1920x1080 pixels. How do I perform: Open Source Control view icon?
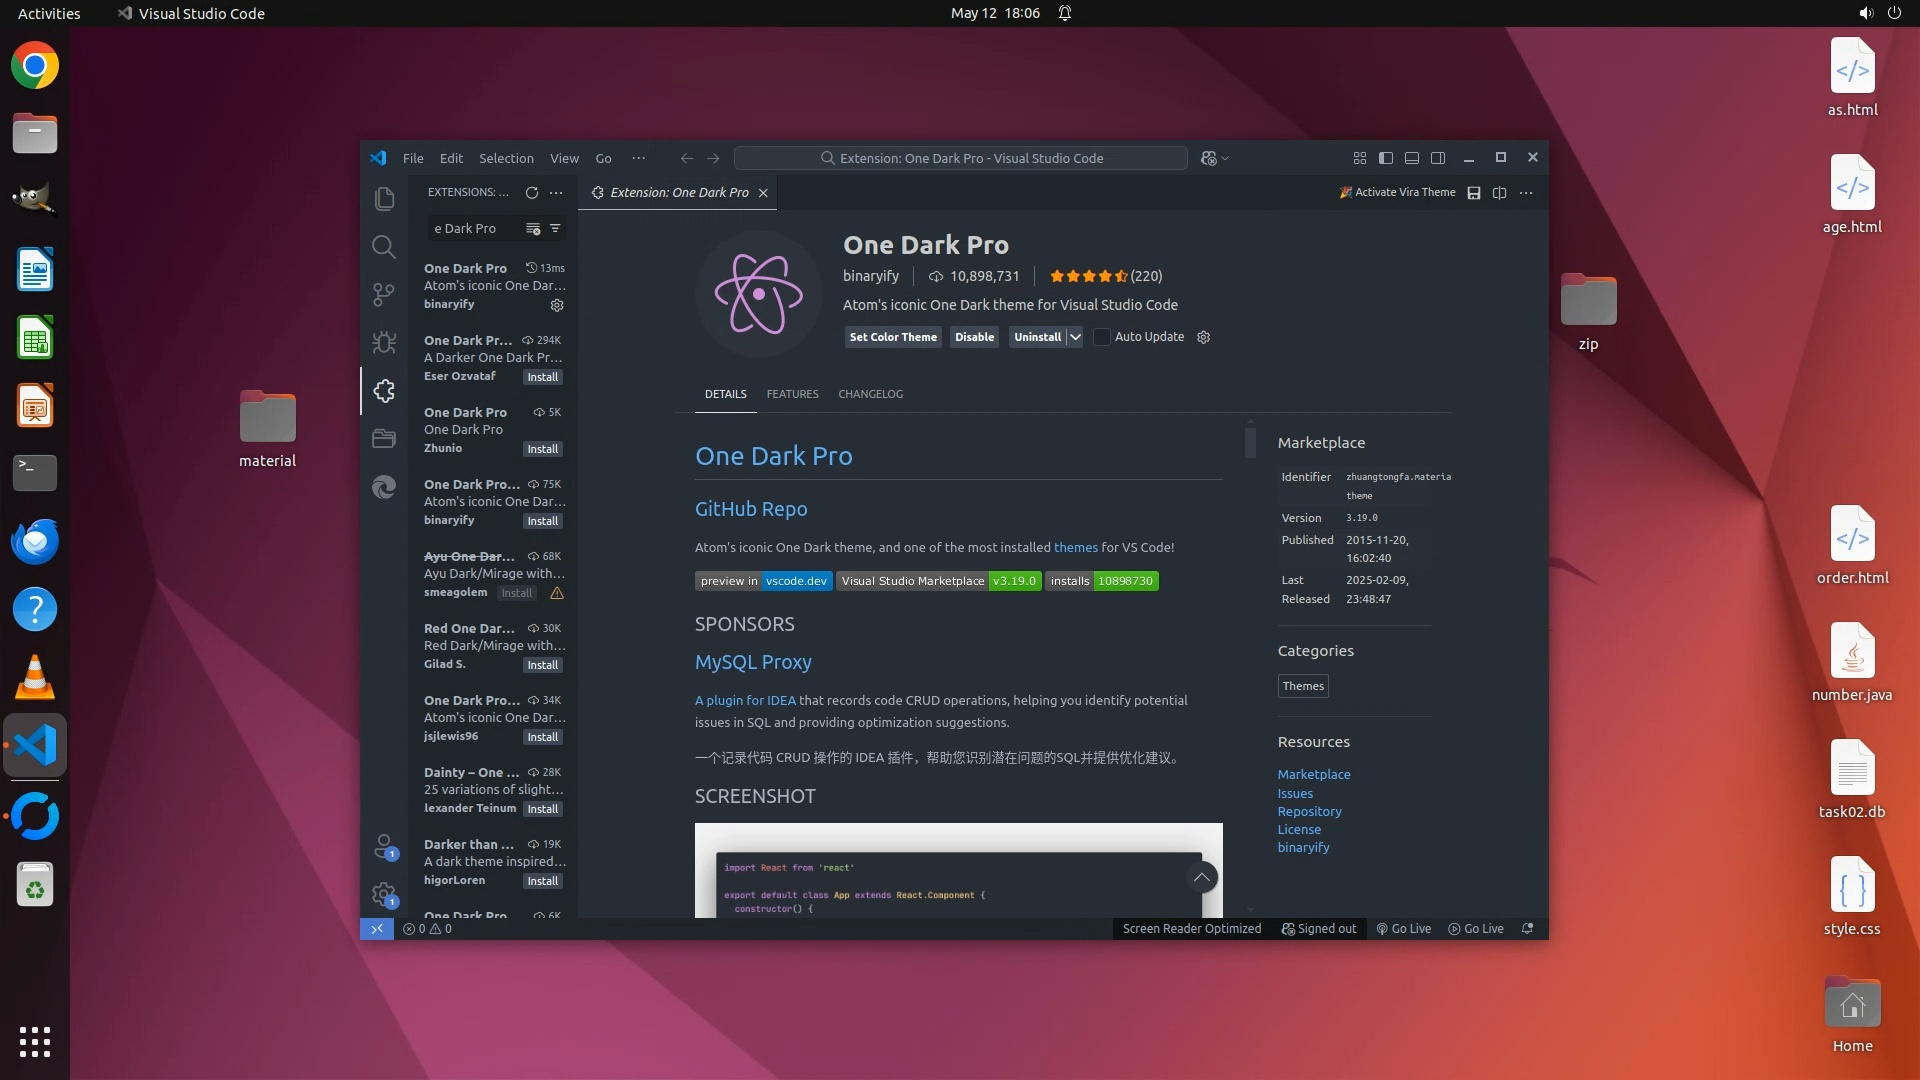384,295
